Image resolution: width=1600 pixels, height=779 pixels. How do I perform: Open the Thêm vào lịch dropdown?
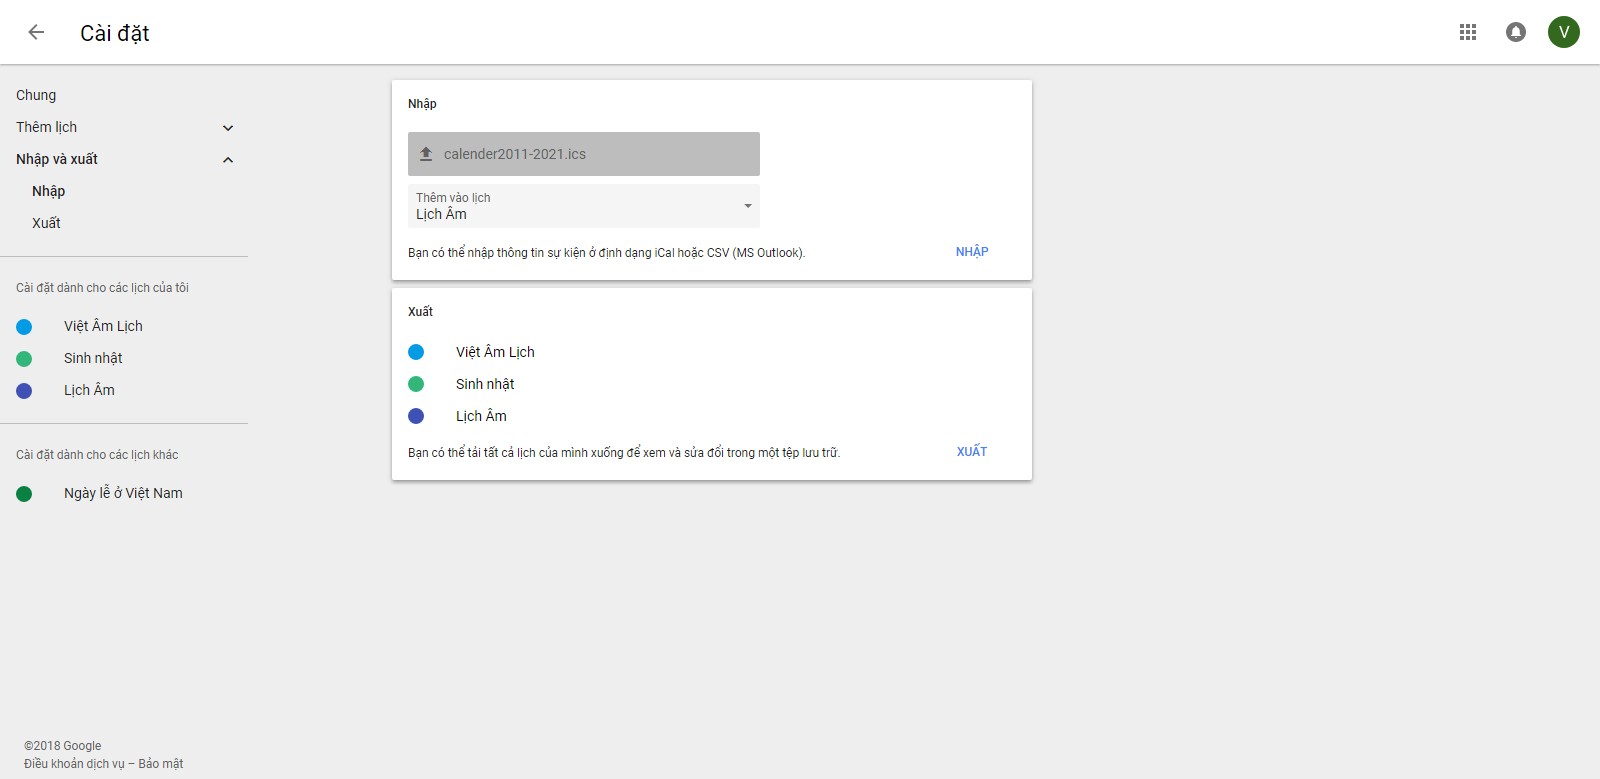point(583,206)
